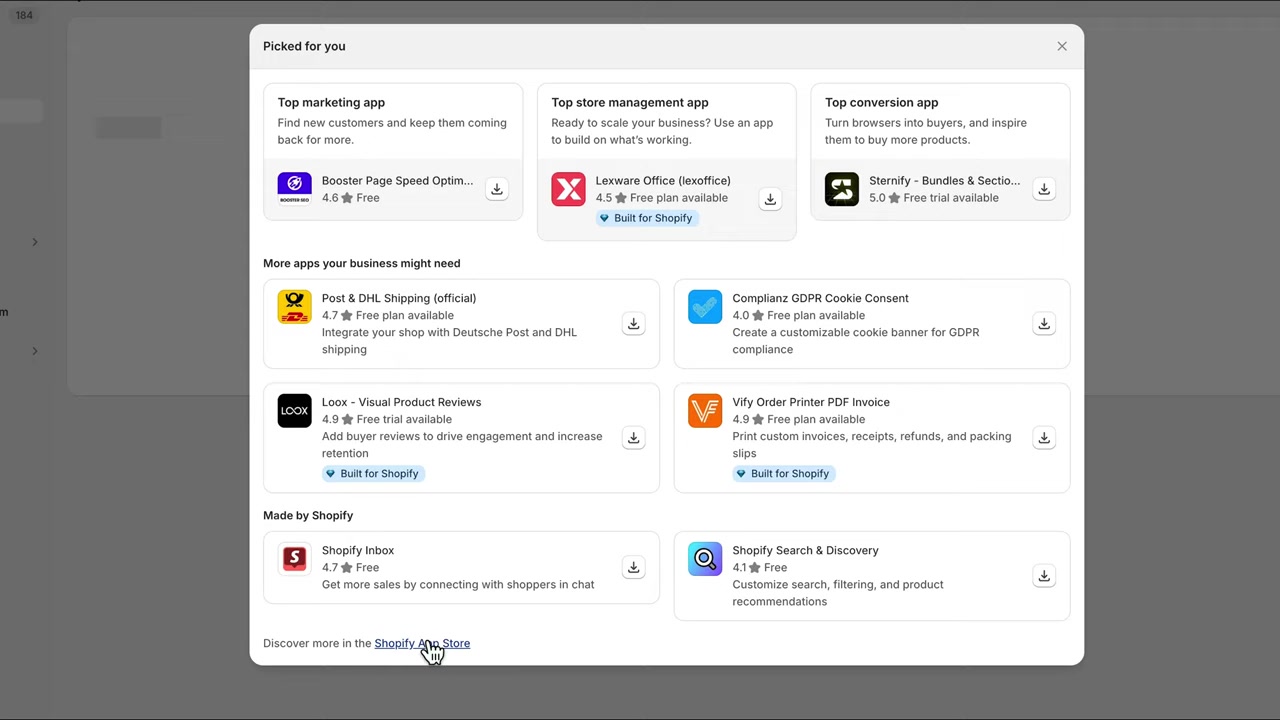1280x720 pixels.
Task: Click Shopify Inbox description about shoppers in chat
Action: coord(458,584)
